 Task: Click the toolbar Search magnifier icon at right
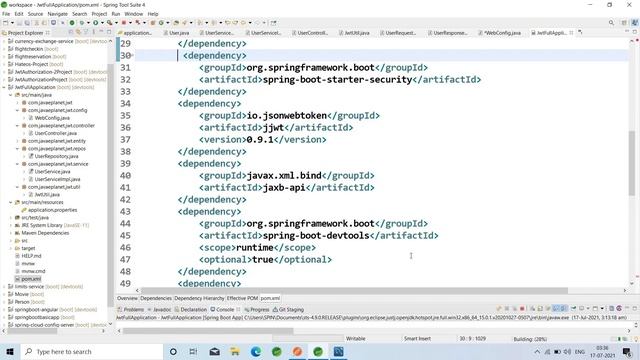point(611,23)
